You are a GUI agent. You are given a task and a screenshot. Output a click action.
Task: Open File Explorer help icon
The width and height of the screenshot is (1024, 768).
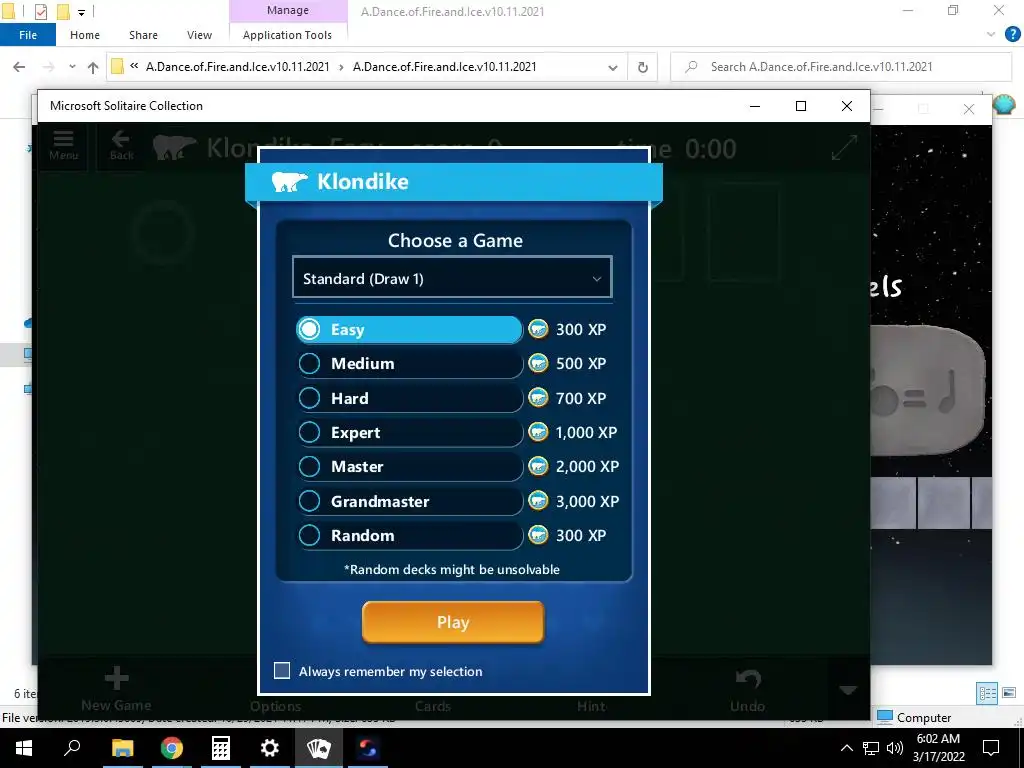pyautogui.click(x=1012, y=34)
